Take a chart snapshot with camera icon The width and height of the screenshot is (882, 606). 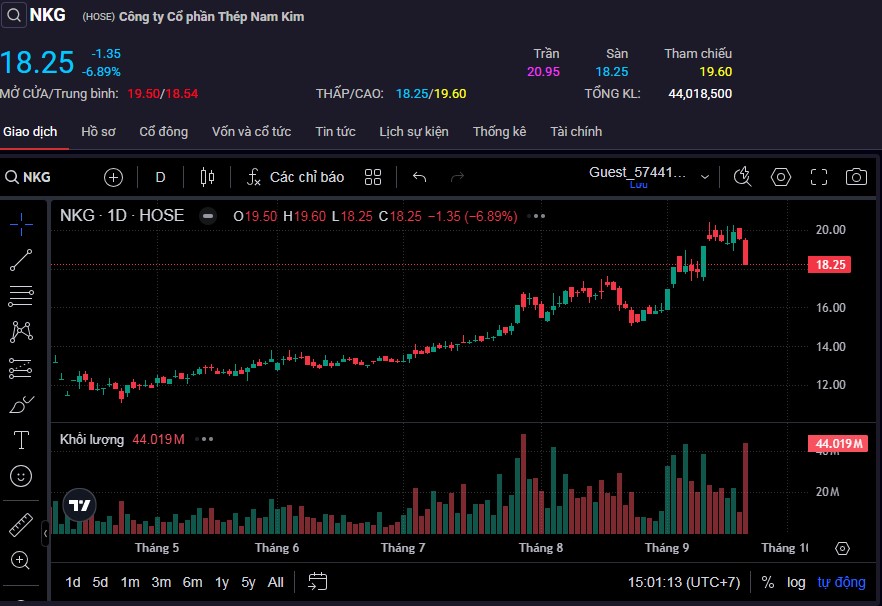tap(856, 177)
